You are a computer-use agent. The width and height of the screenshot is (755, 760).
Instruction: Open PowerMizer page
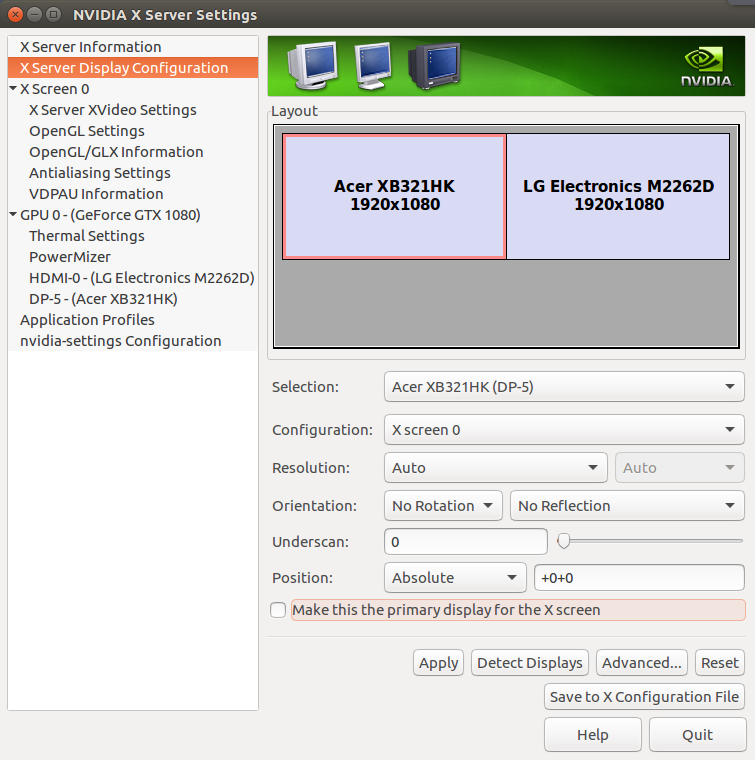point(70,257)
